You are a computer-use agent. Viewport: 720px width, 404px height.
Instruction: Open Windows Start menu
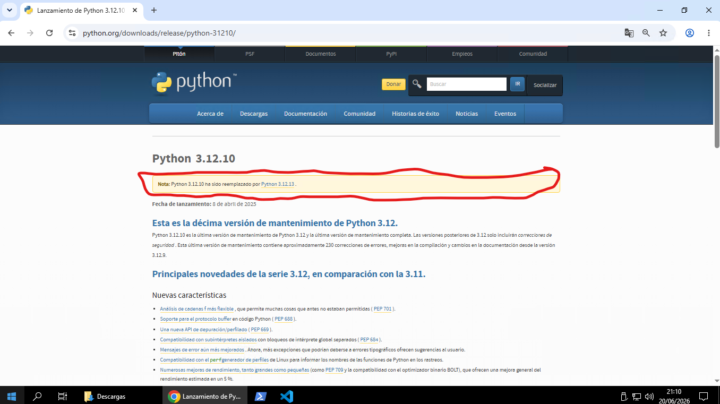pos(11,396)
